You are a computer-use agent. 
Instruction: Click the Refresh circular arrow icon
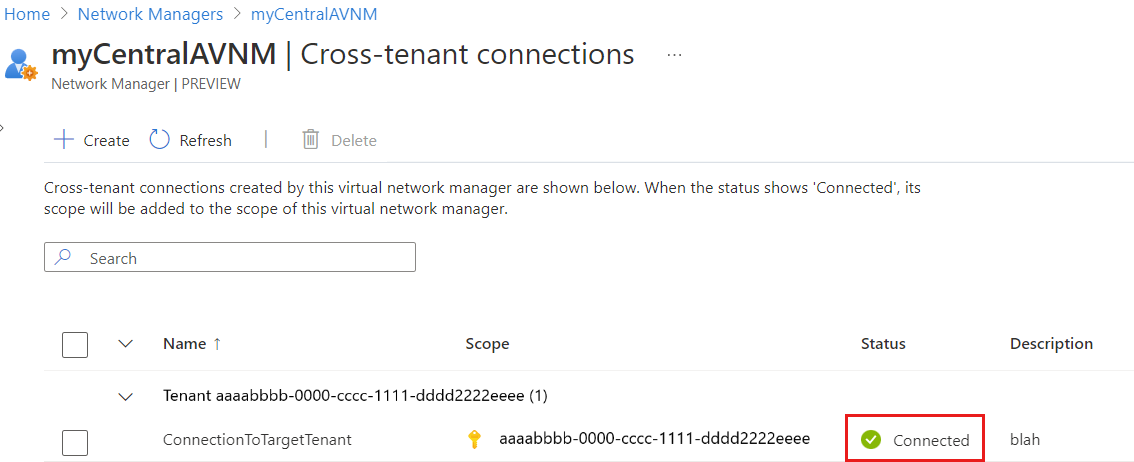click(x=160, y=140)
